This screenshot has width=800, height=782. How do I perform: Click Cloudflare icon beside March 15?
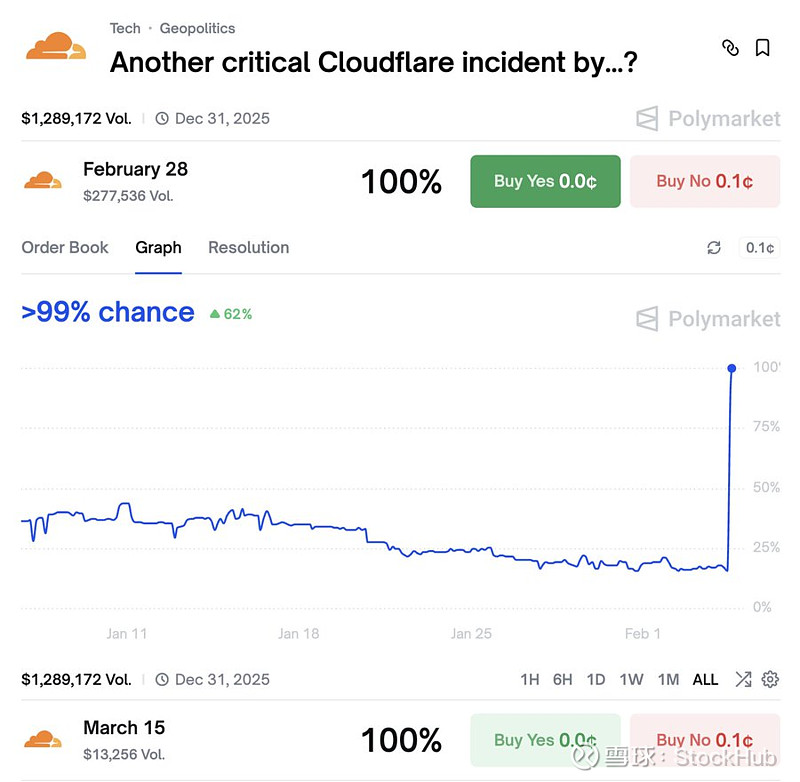(43, 739)
